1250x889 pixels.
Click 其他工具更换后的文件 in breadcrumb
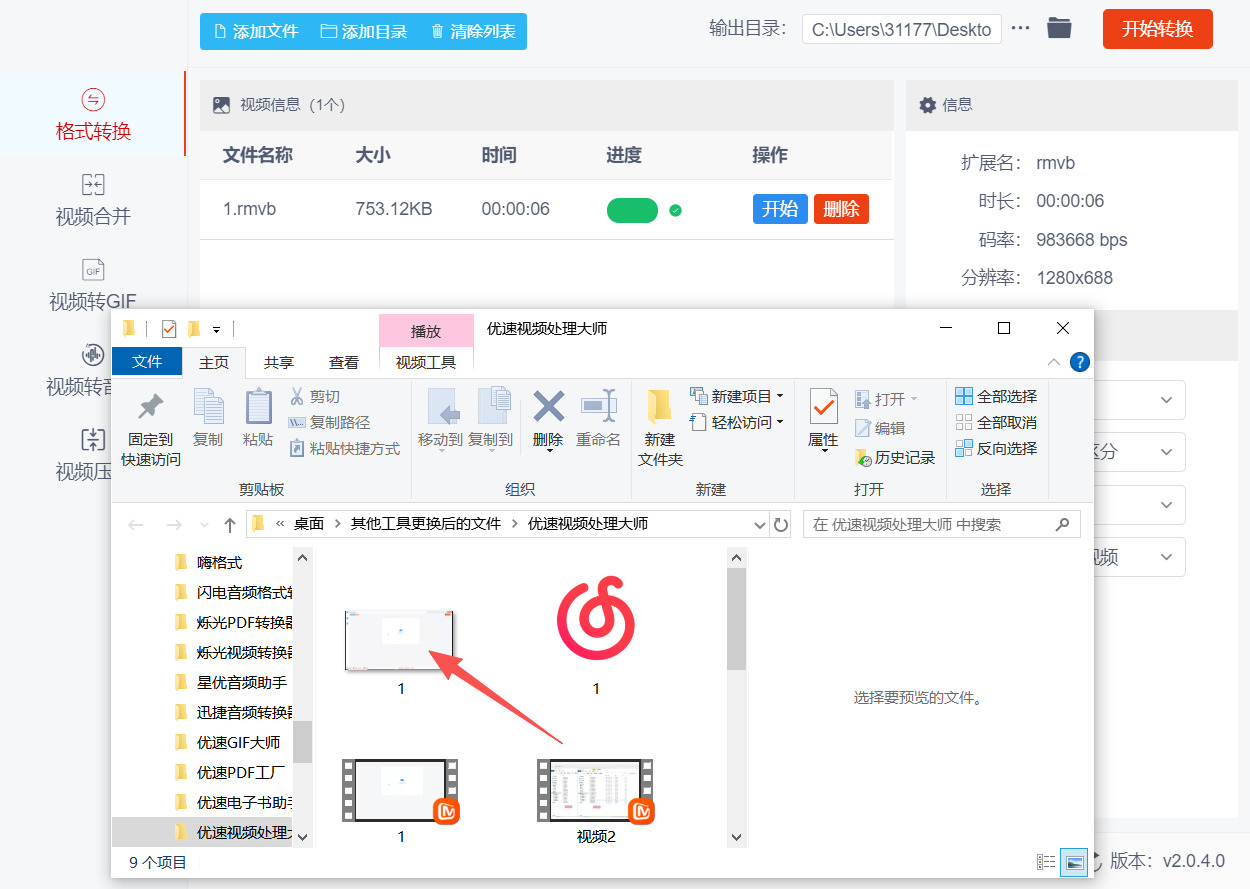(x=425, y=524)
